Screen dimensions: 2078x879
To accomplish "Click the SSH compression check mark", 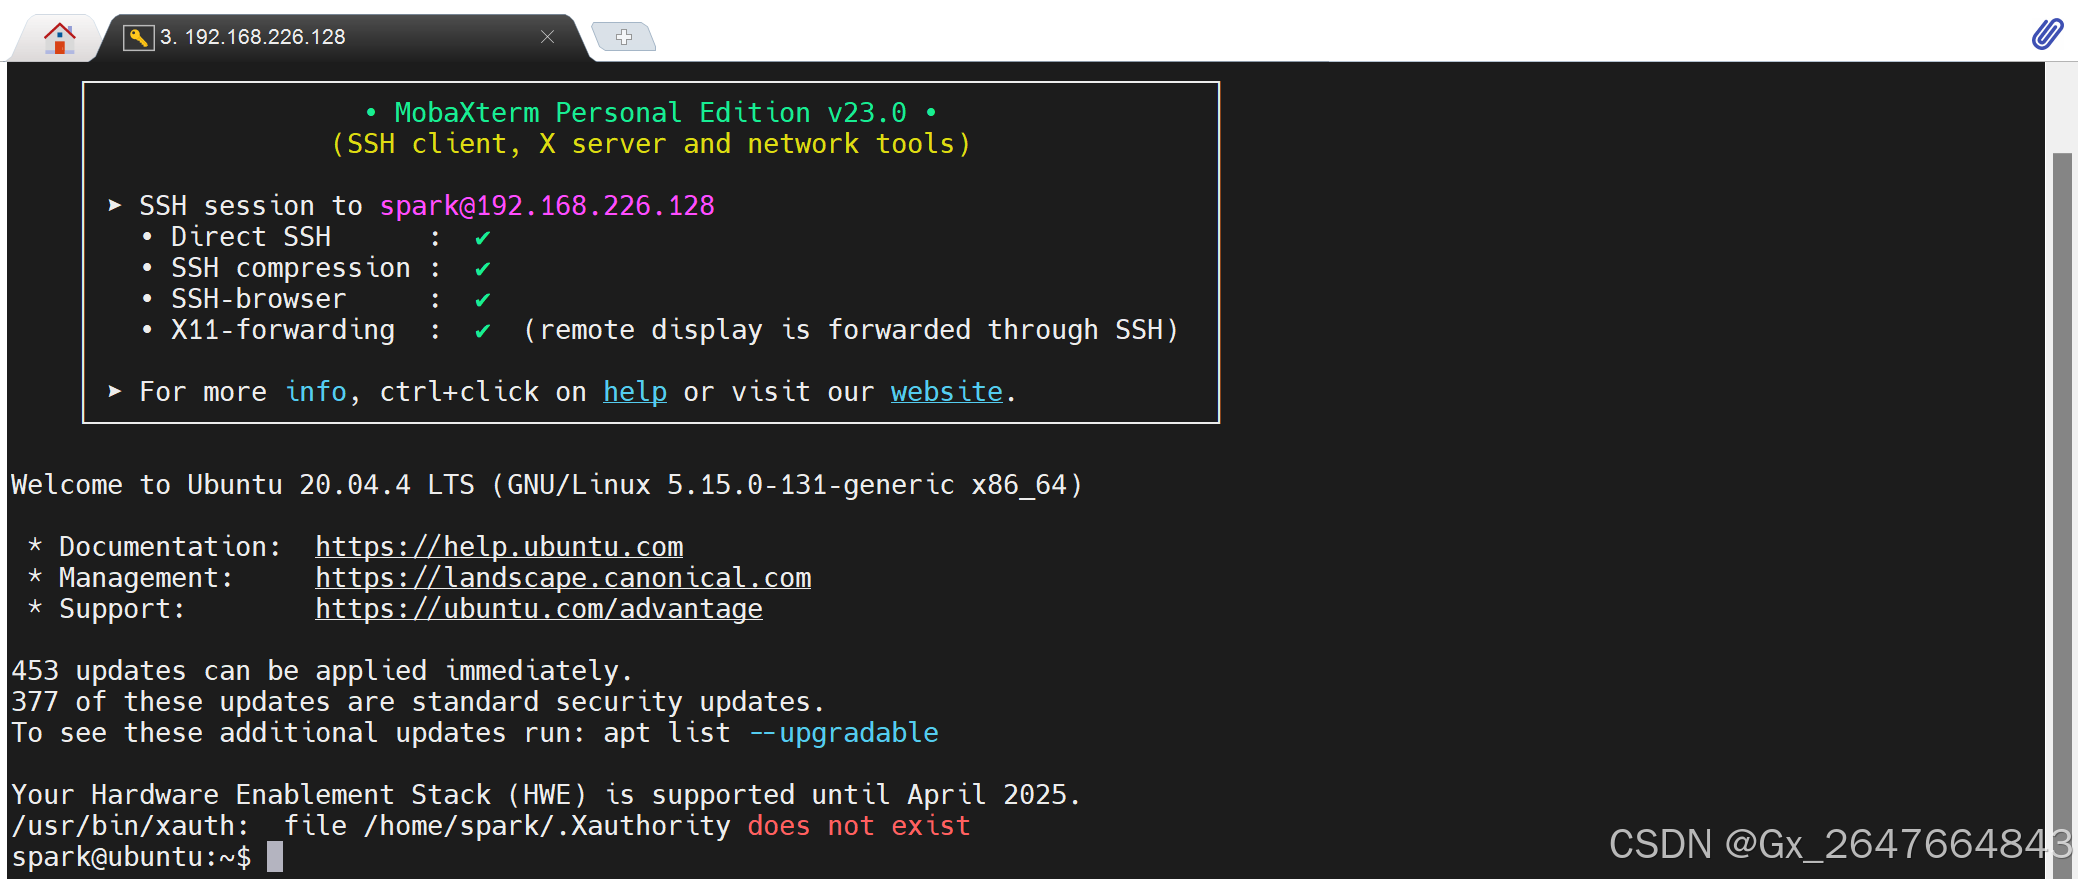I will click(483, 269).
